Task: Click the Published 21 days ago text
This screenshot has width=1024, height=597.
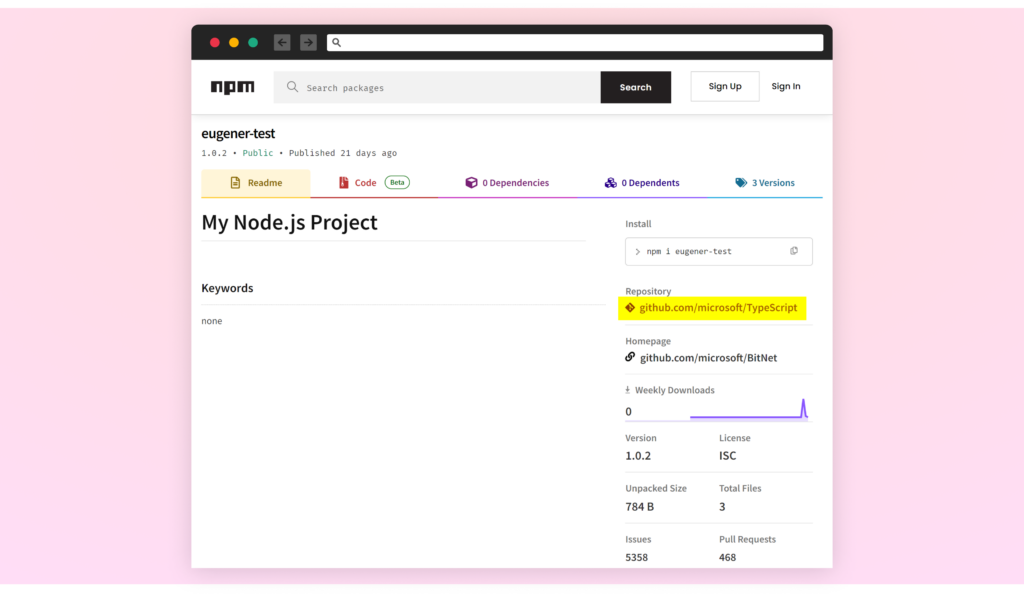Action: pos(343,153)
